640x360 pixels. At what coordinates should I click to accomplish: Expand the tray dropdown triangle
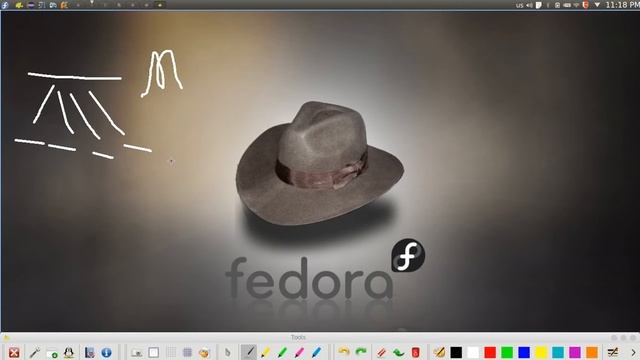point(597,5)
